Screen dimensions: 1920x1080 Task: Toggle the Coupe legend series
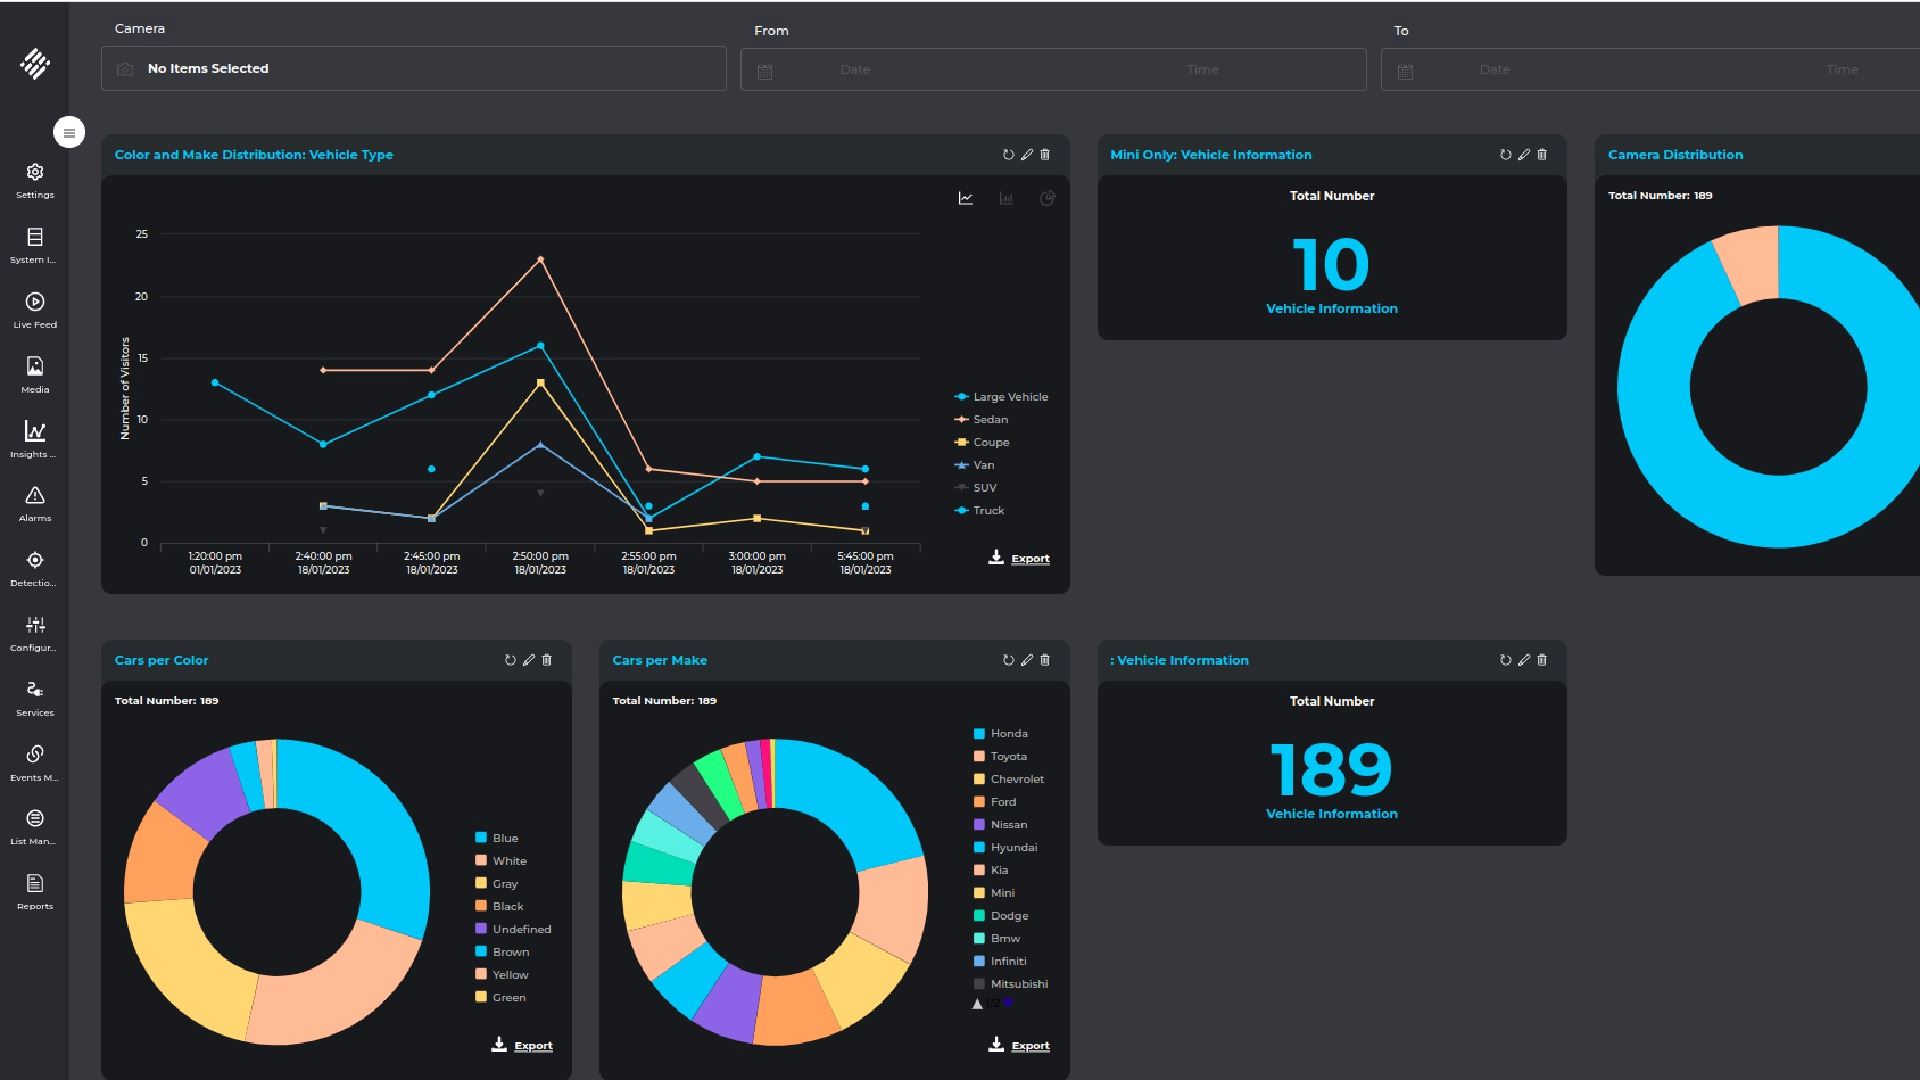pyautogui.click(x=982, y=442)
